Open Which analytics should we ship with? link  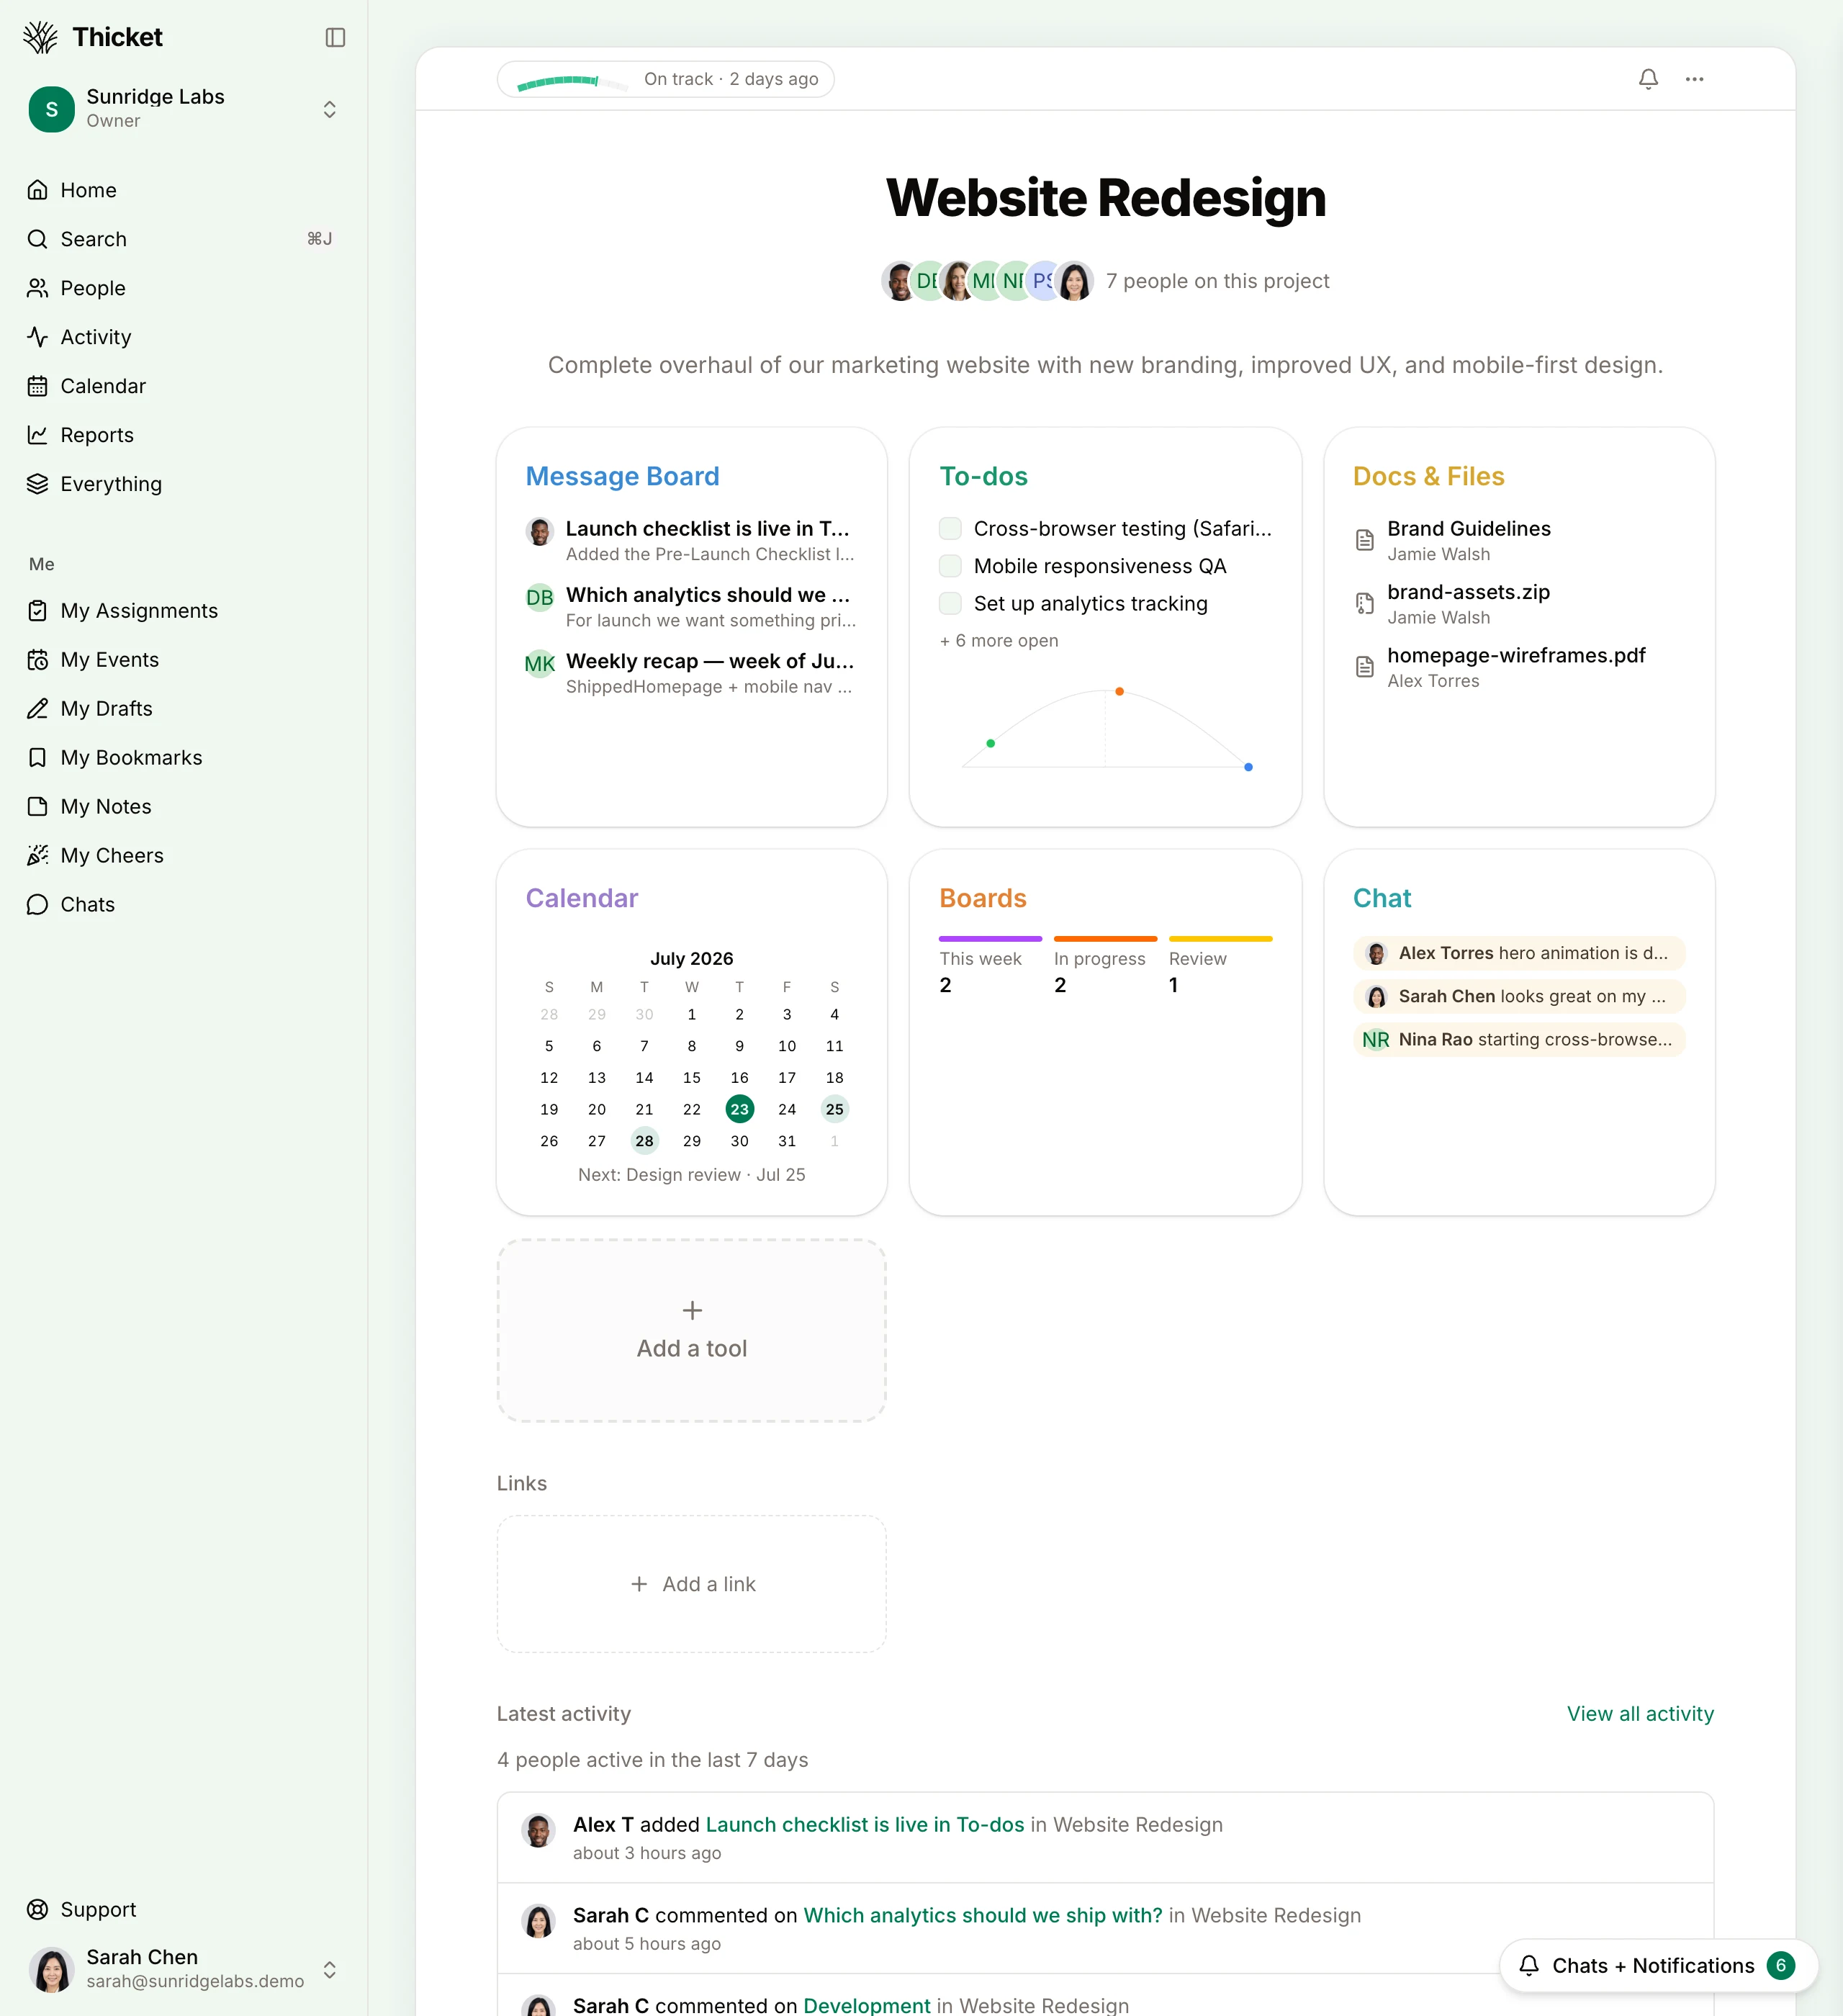click(x=983, y=1916)
